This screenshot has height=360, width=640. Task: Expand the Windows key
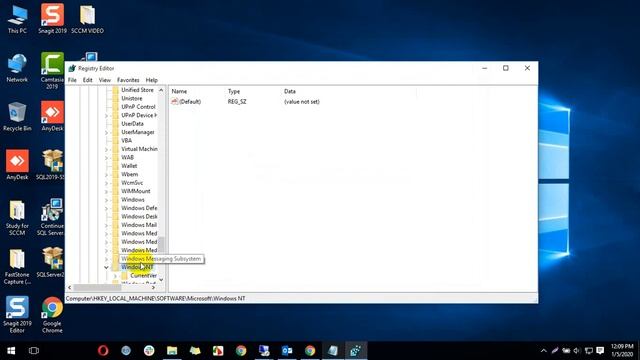point(106,200)
